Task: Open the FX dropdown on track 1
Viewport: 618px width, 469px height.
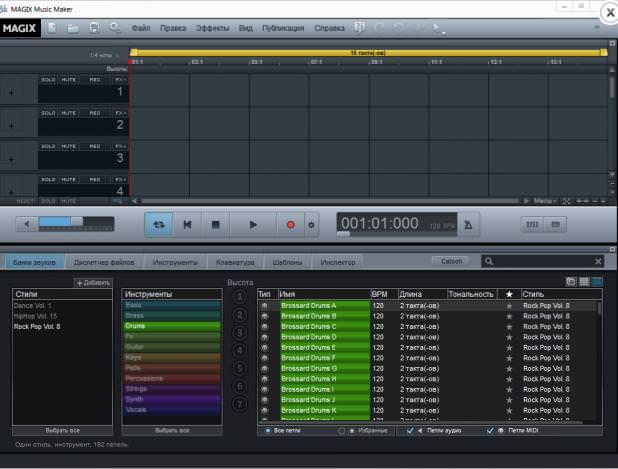Action: pyautogui.click(x=121, y=80)
